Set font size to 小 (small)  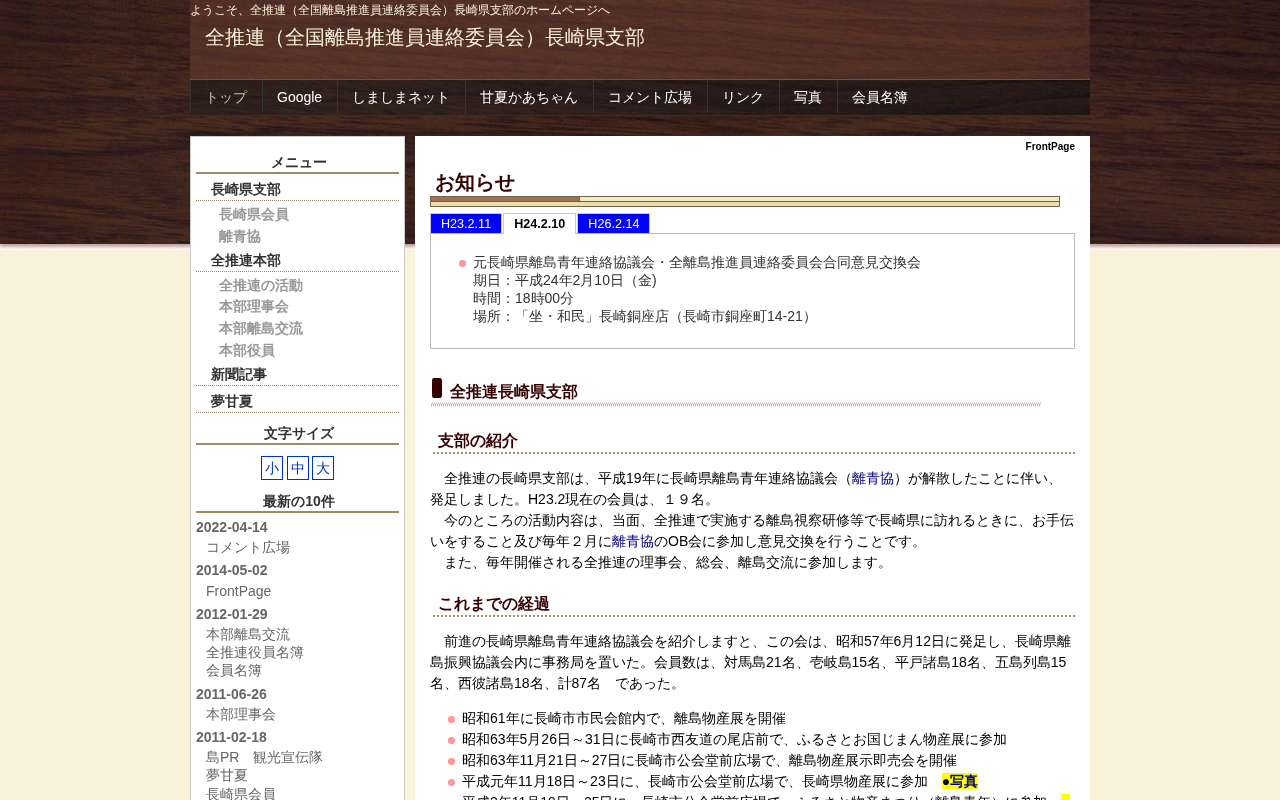coord(272,468)
